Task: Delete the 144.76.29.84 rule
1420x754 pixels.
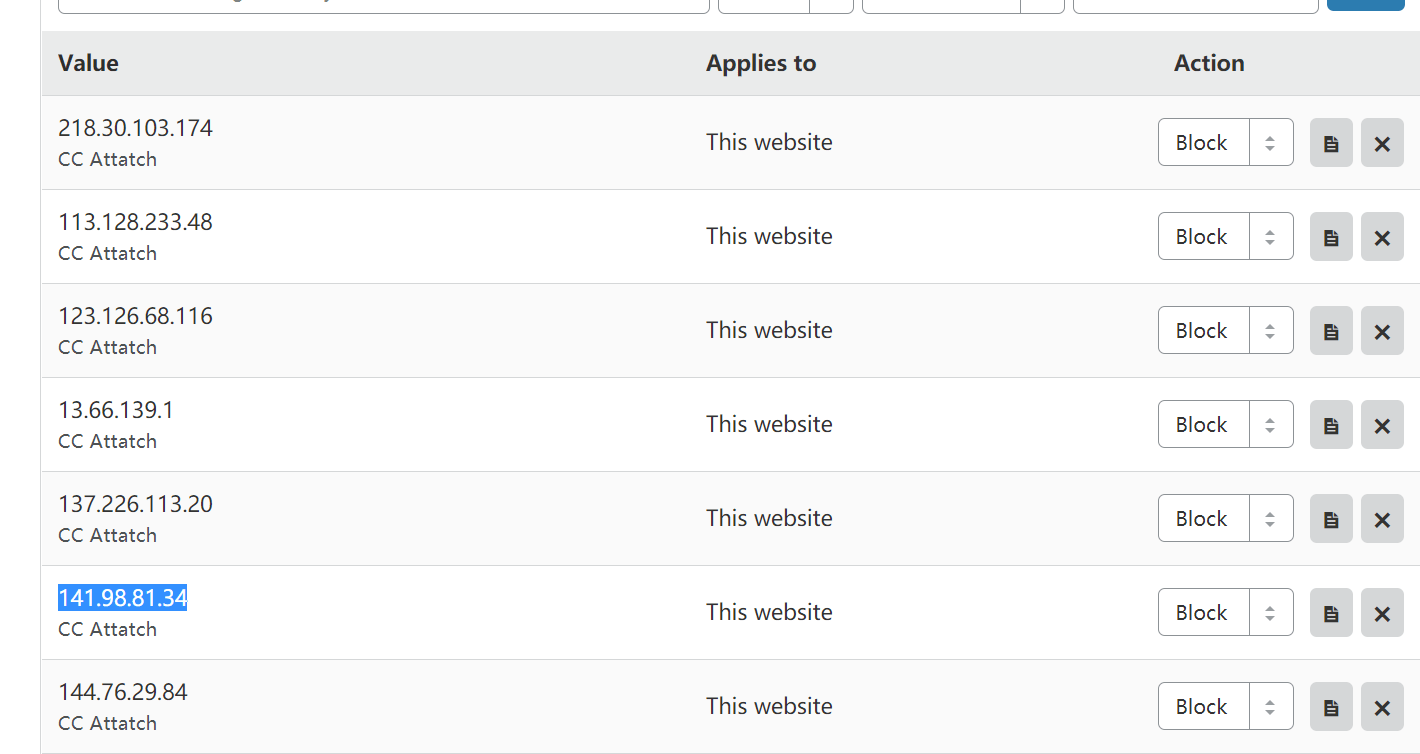Action: coord(1382,706)
